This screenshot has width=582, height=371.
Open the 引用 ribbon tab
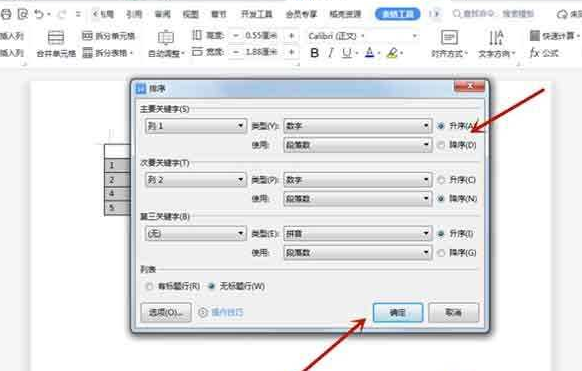click(x=134, y=14)
